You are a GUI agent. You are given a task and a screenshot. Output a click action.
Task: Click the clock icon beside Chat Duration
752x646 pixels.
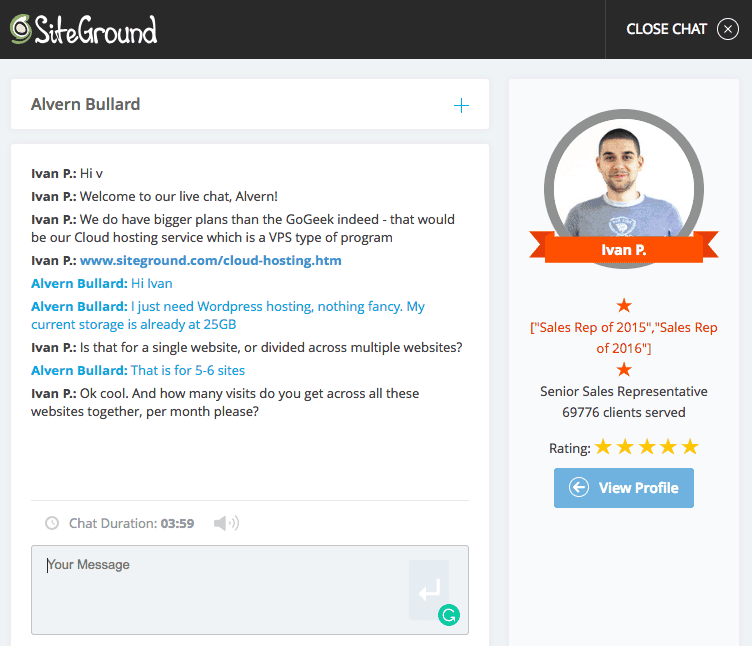tap(52, 523)
